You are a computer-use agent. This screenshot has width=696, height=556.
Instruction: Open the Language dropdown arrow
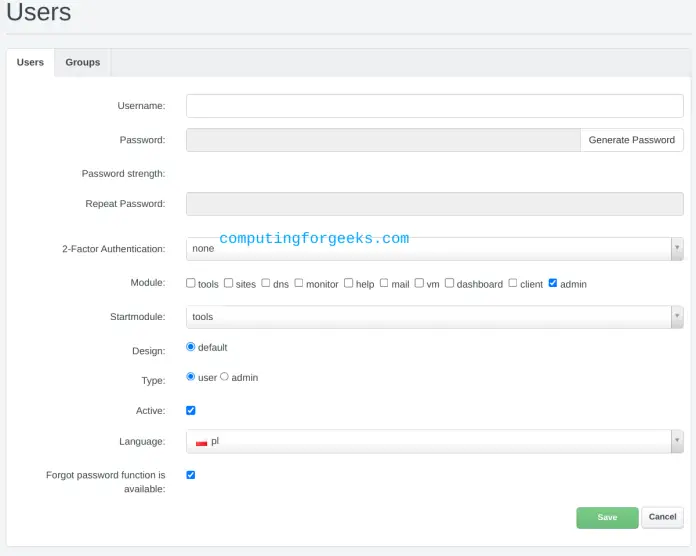click(x=677, y=441)
